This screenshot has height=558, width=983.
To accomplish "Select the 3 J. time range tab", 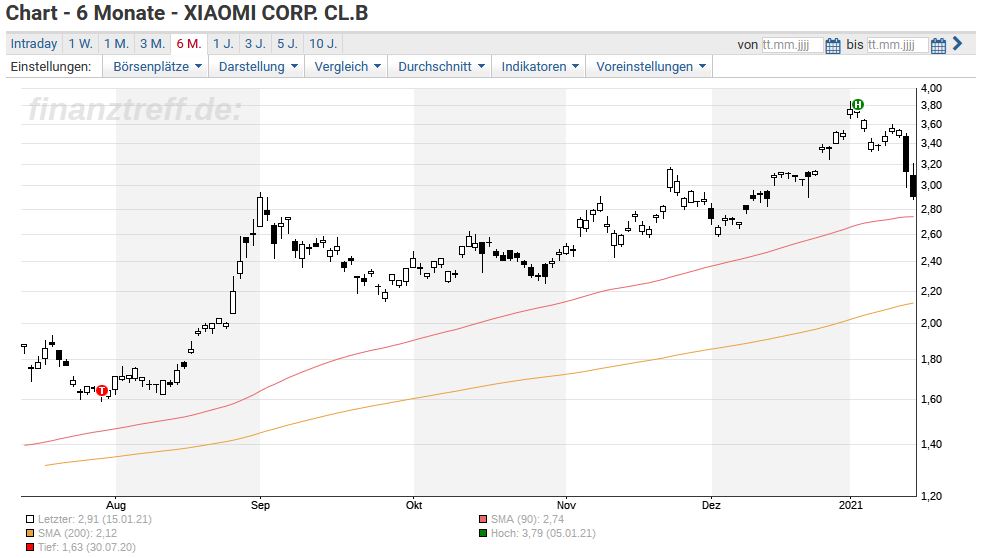I will [x=255, y=44].
